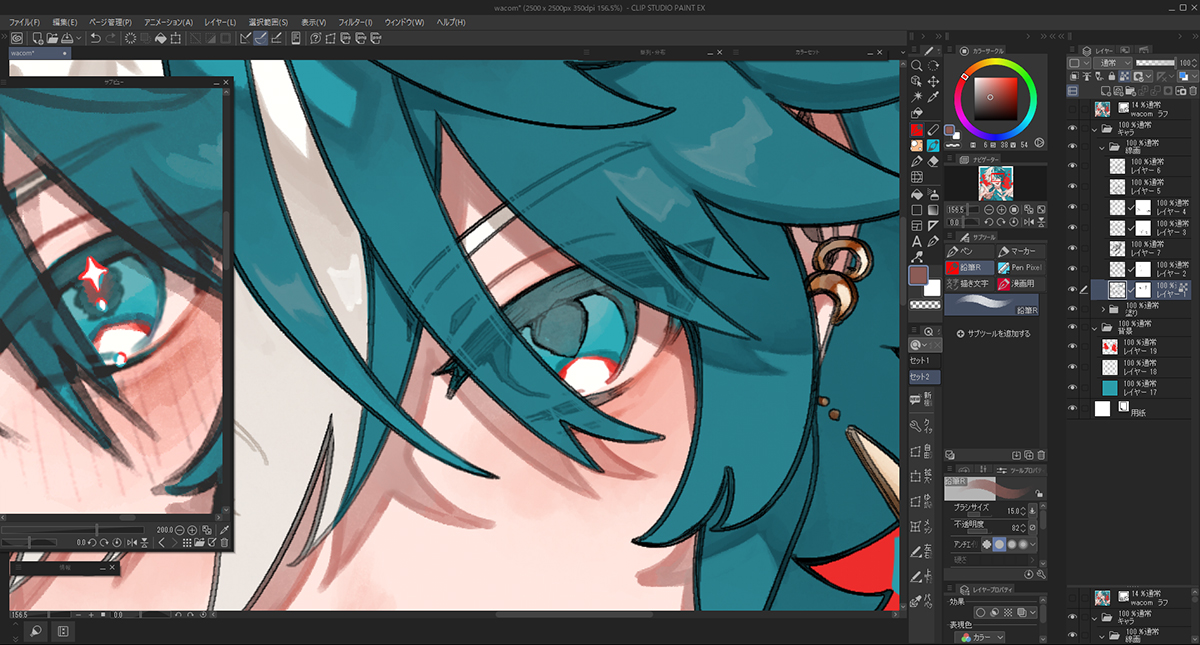1200x645 pixels.
Task: Switch to the wacom* canvas tab
Action: click(x=39, y=52)
